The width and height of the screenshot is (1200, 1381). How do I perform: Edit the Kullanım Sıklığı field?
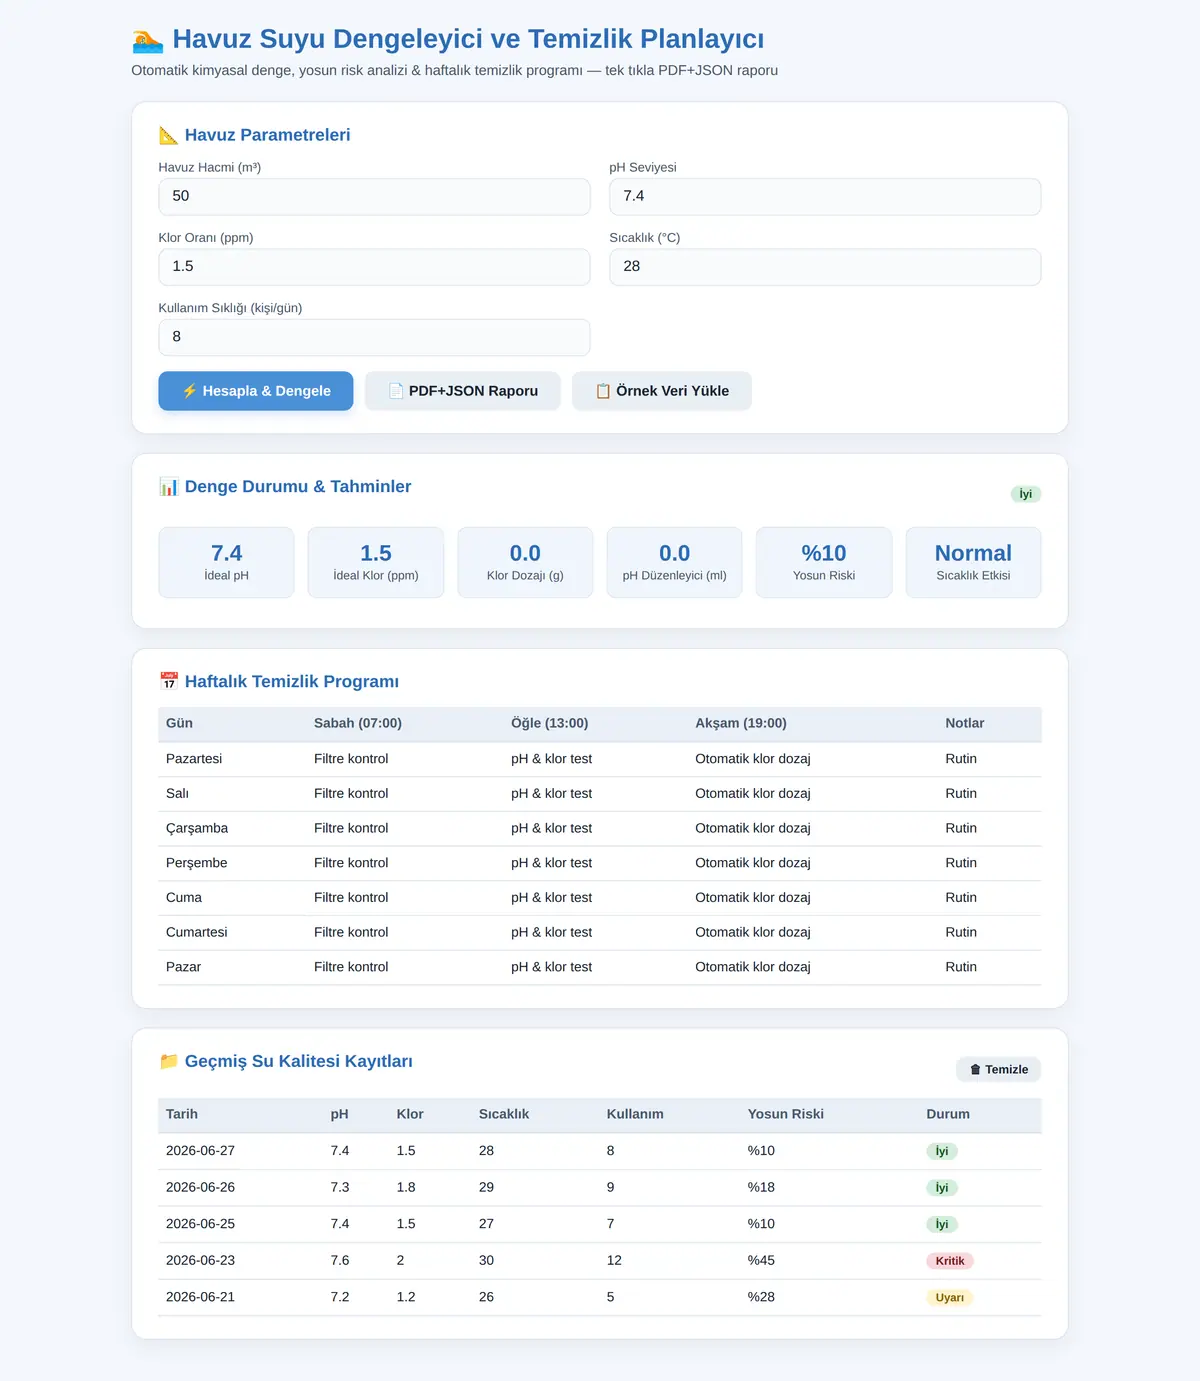click(x=374, y=337)
